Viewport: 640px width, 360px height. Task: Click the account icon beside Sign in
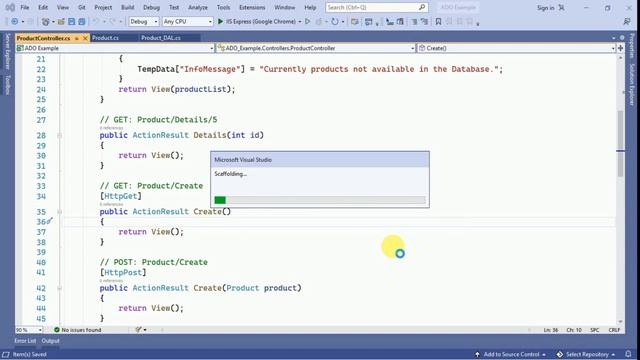coord(562,8)
